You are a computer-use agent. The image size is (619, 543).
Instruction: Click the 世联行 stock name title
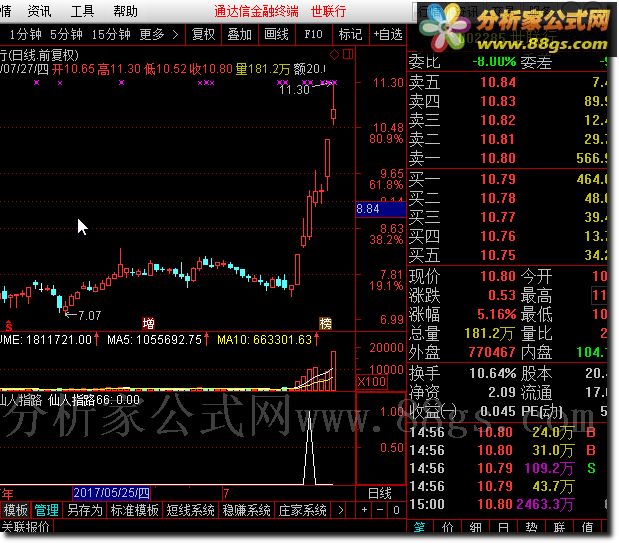tap(328, 11)
